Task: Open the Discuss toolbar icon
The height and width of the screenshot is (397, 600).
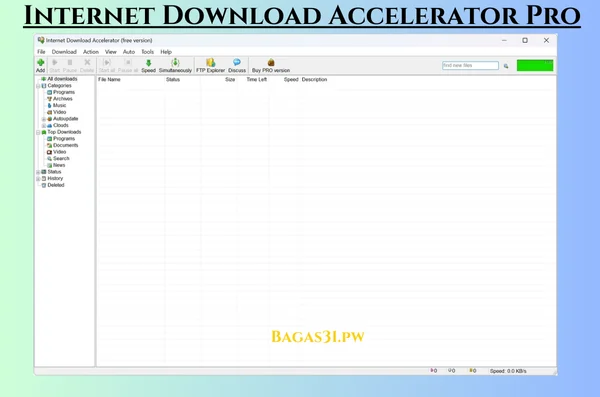Action: click(237, 65)
